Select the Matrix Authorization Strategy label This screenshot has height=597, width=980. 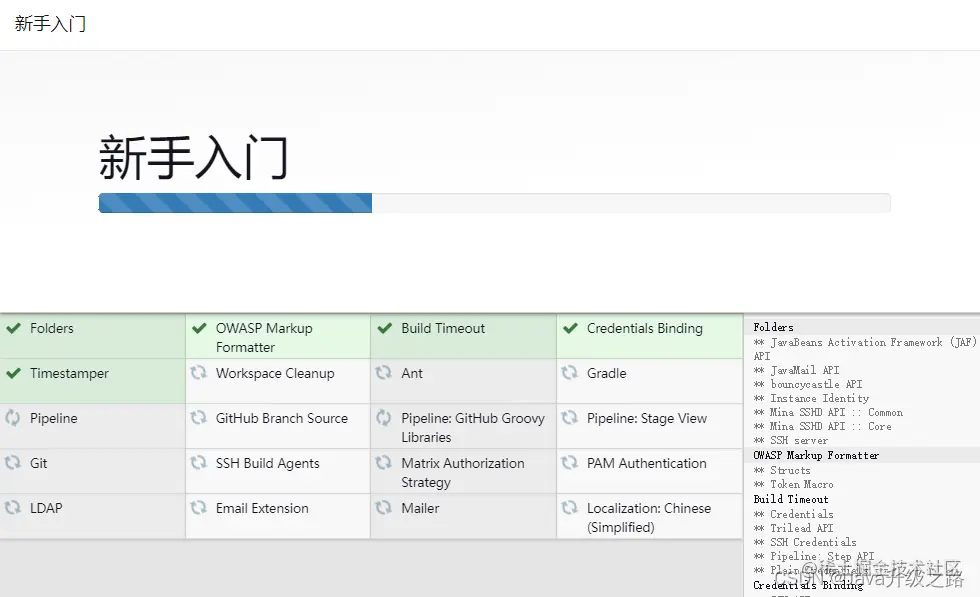point(462,473)
